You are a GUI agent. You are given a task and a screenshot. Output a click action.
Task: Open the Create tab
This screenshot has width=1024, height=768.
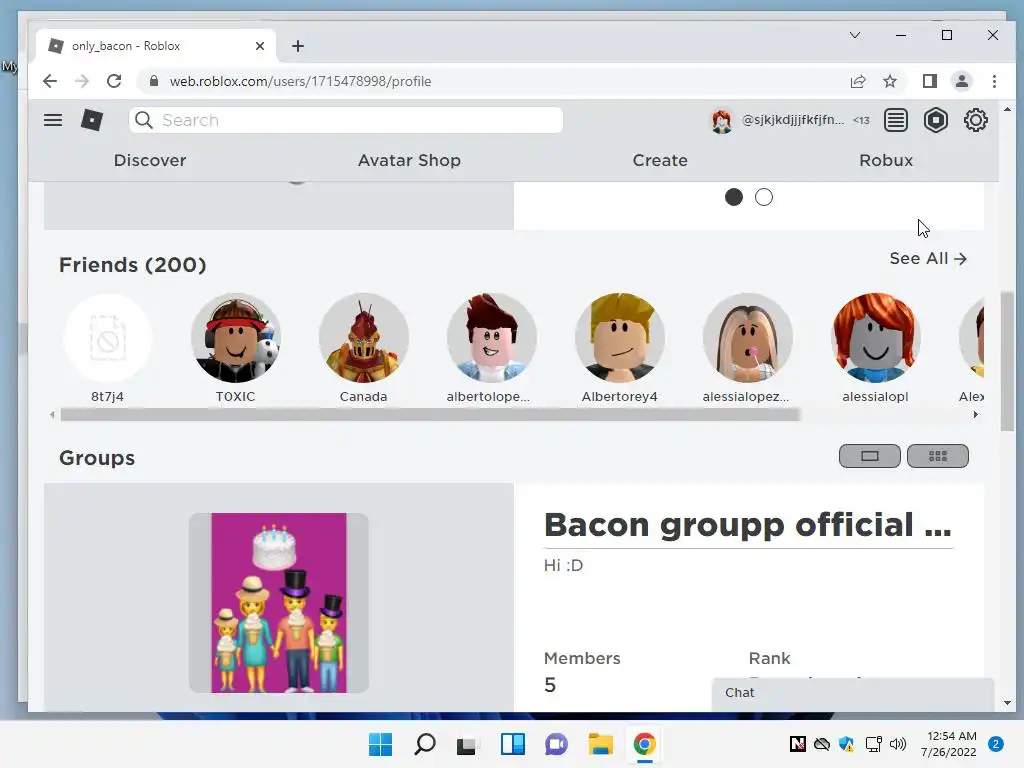[x=660, y=160]
